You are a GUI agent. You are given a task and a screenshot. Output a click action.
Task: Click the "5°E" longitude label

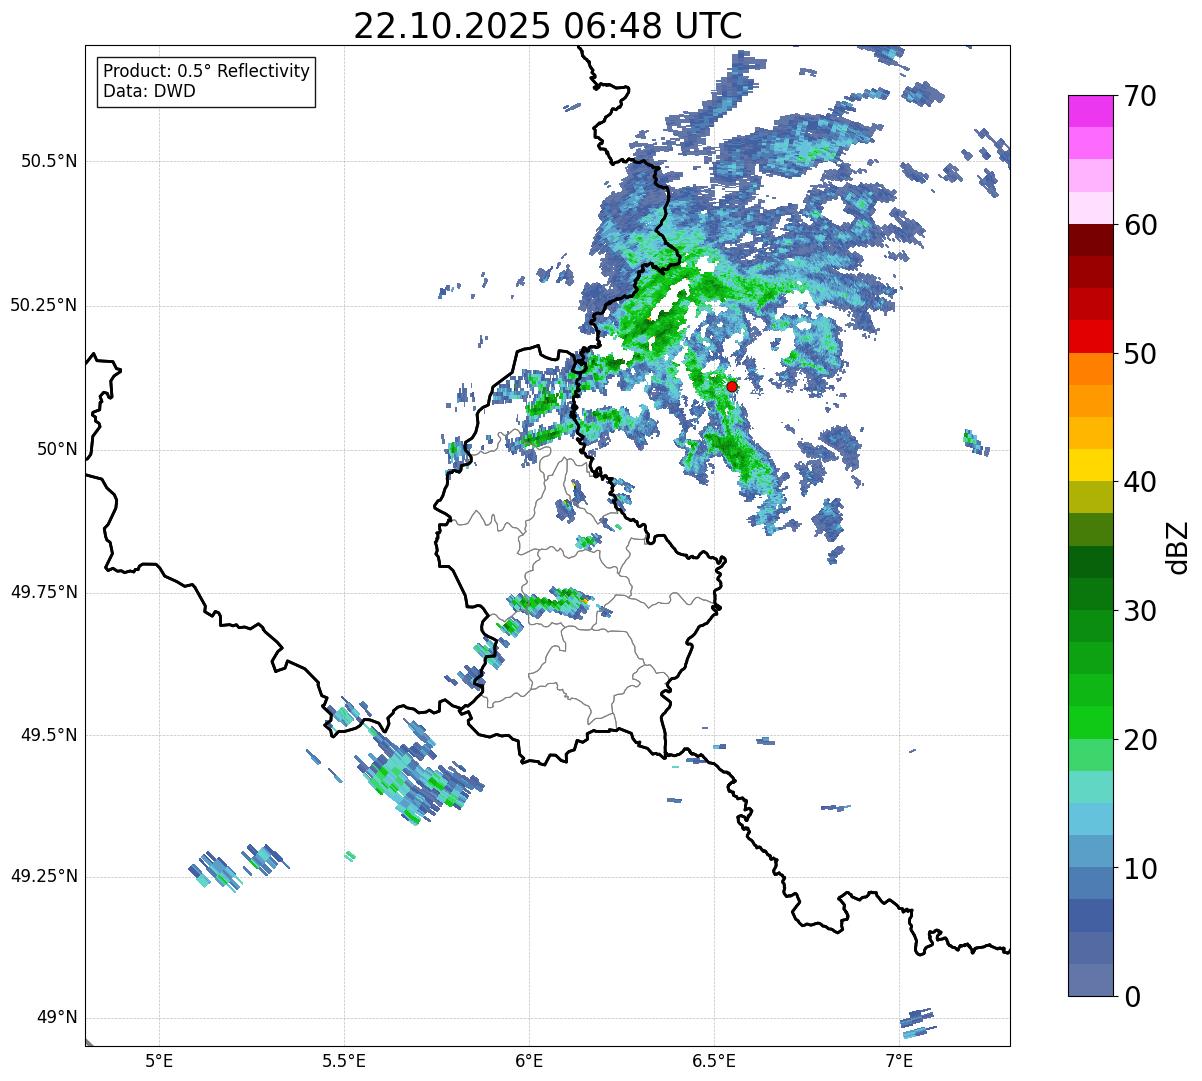(x=159, y=1060)
